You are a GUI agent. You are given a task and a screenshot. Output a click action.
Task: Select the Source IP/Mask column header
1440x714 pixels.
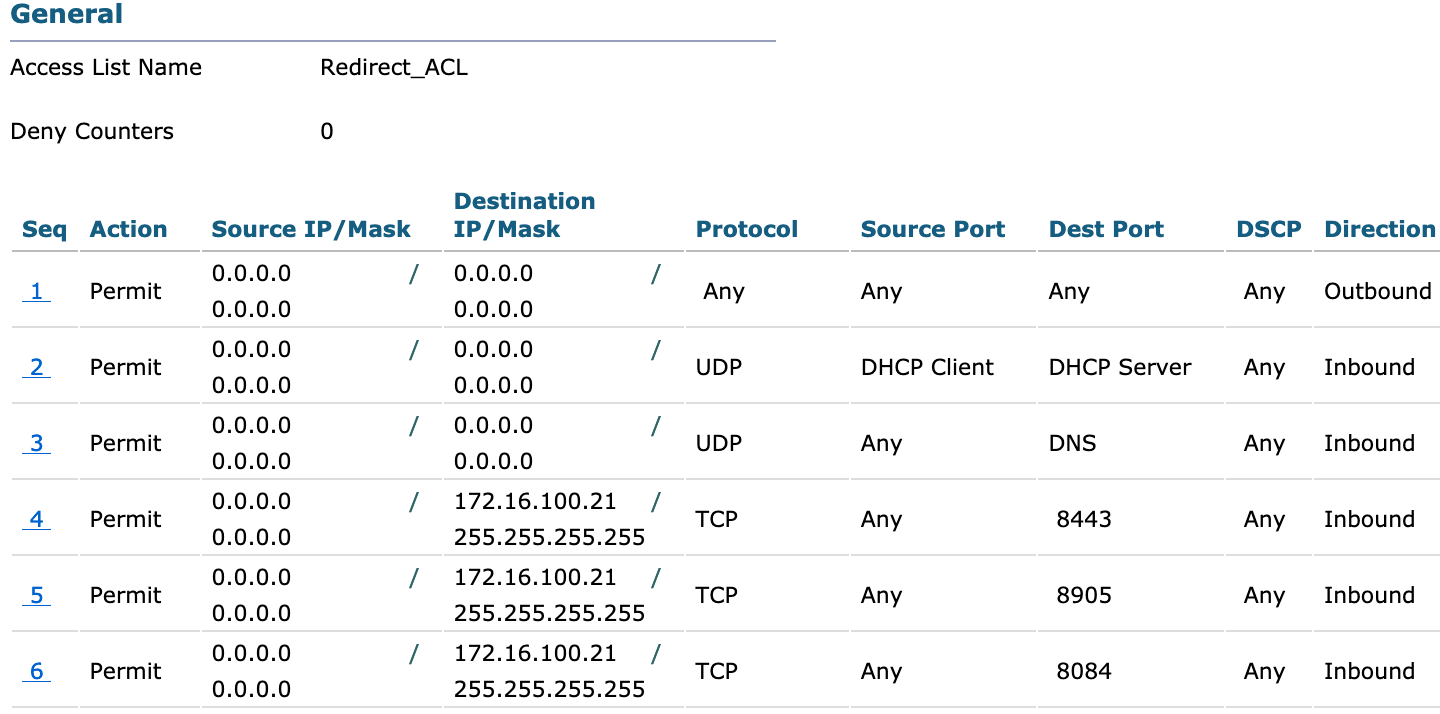pyautogui.click(x=311, y=229)
